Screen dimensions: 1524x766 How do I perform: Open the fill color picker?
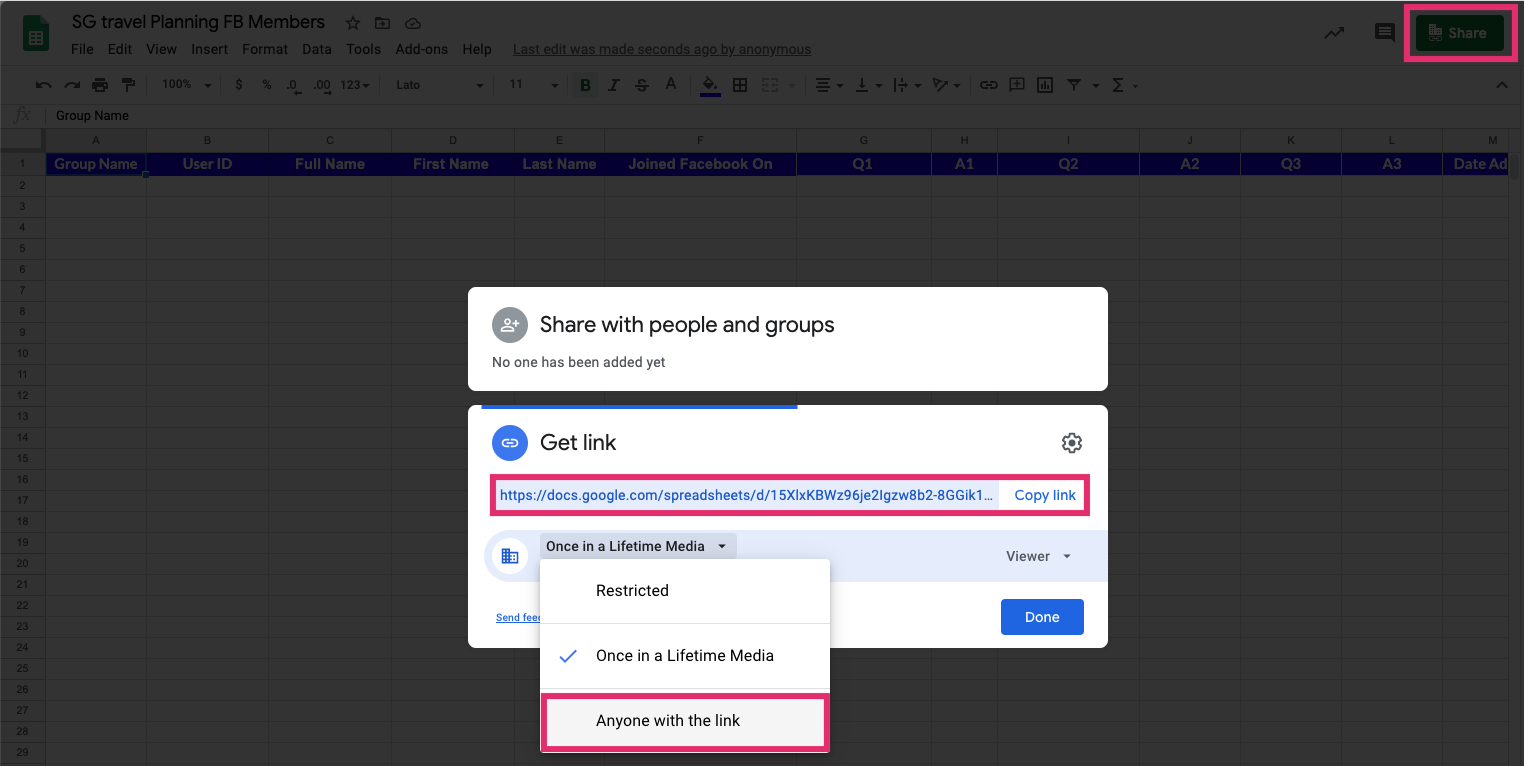tap(710, 85)
